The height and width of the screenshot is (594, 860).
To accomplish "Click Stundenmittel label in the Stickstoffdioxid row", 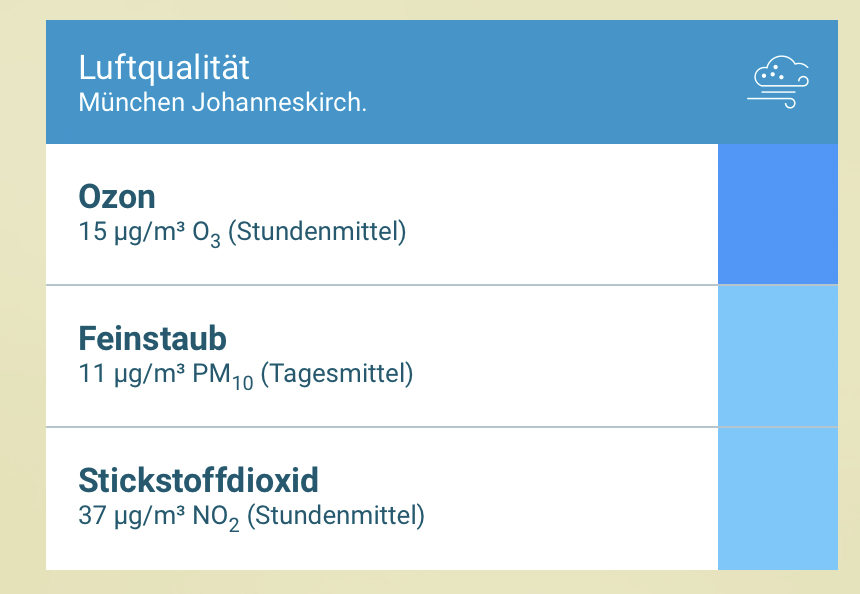I will tap(336, 517).
